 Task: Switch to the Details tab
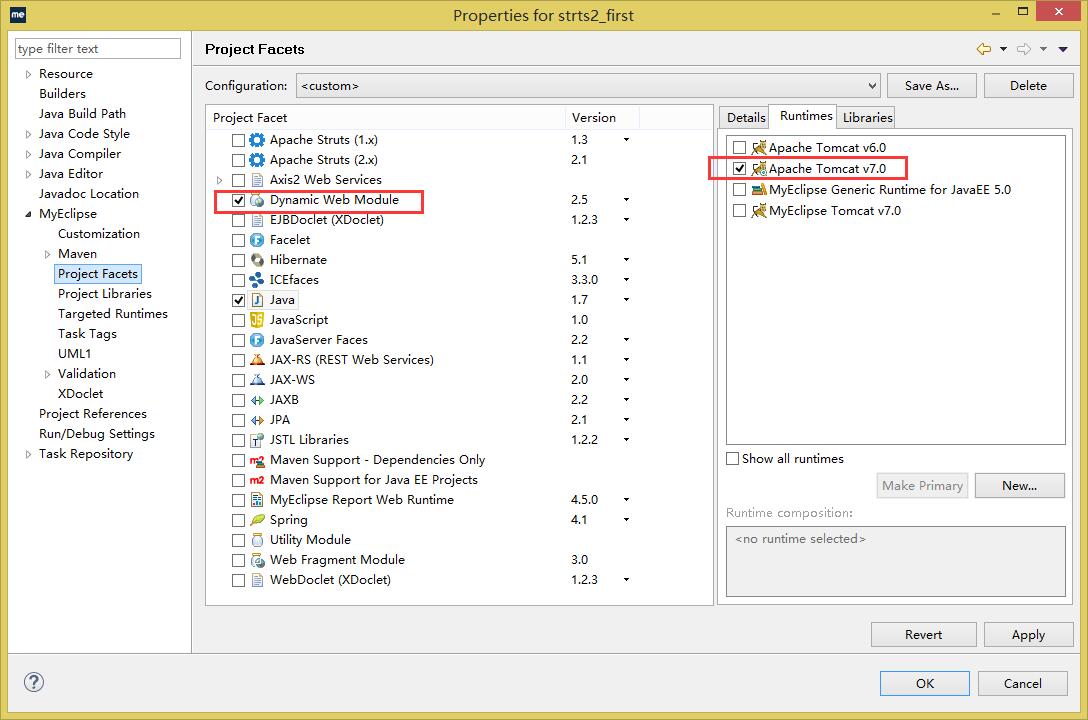(x=746, y=117)
